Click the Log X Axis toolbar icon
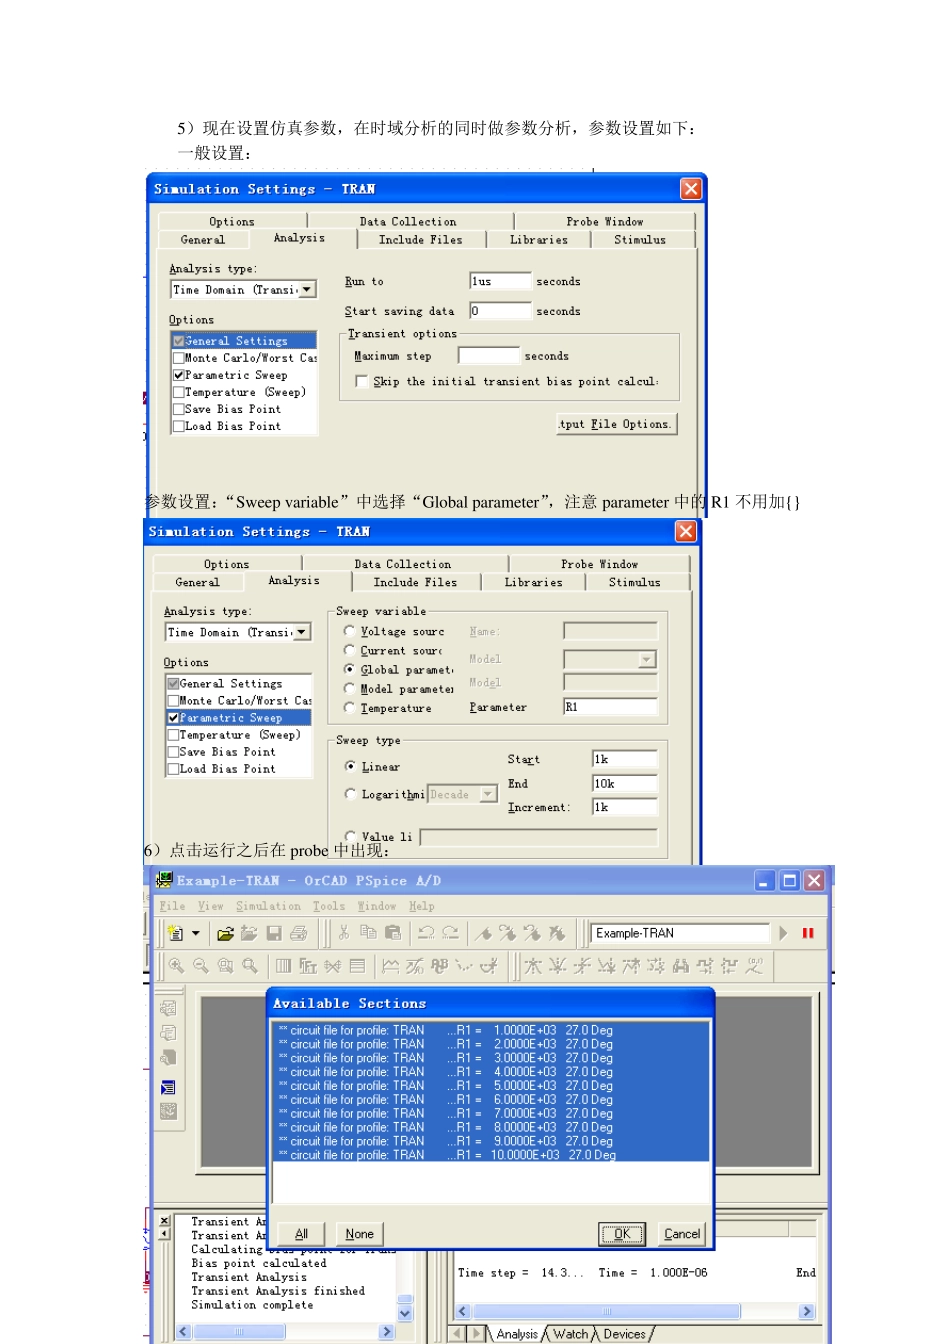The image size is (950, 1344). (283, 966)
